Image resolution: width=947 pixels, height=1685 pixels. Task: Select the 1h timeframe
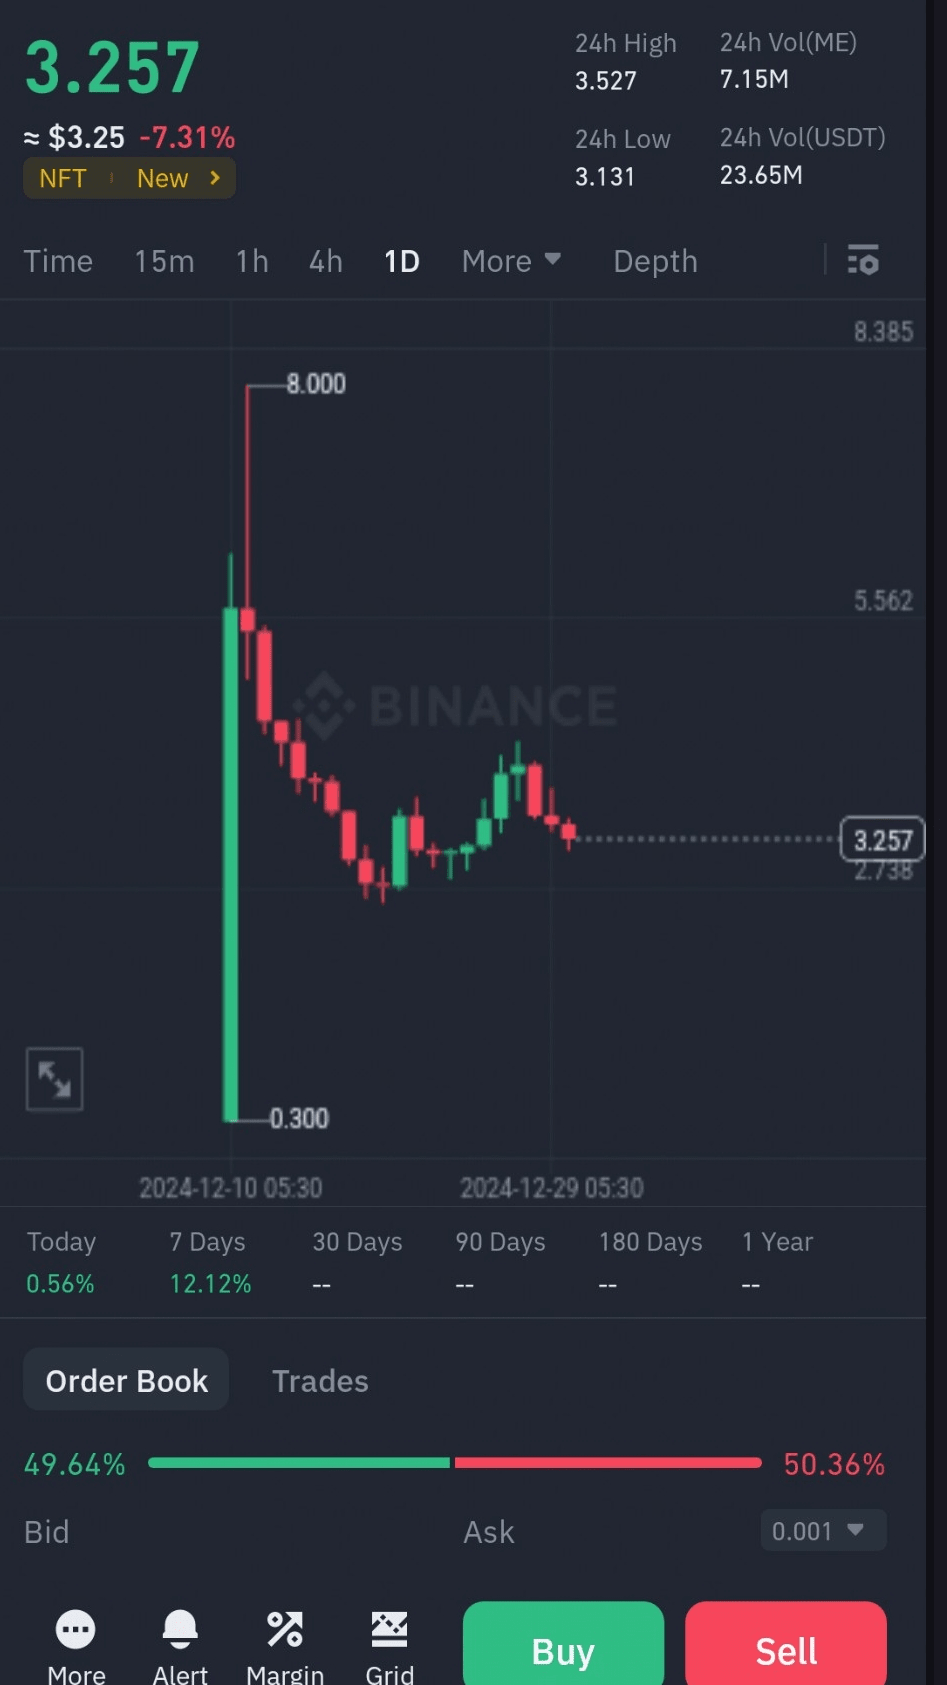[252, 261]
